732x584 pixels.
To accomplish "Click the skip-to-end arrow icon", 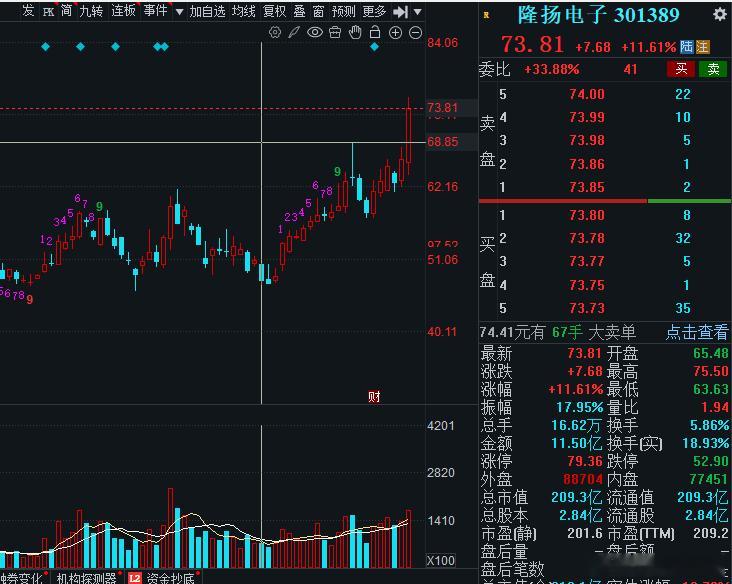I will tap(401, 12).
